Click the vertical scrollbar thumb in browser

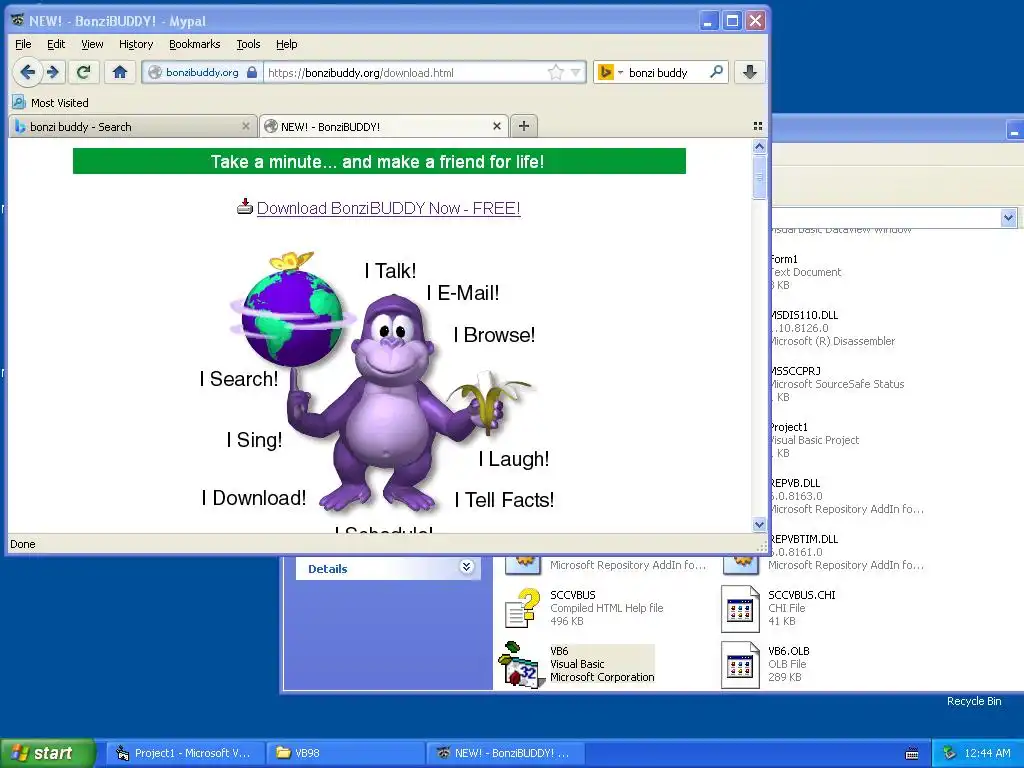(759, 176)
